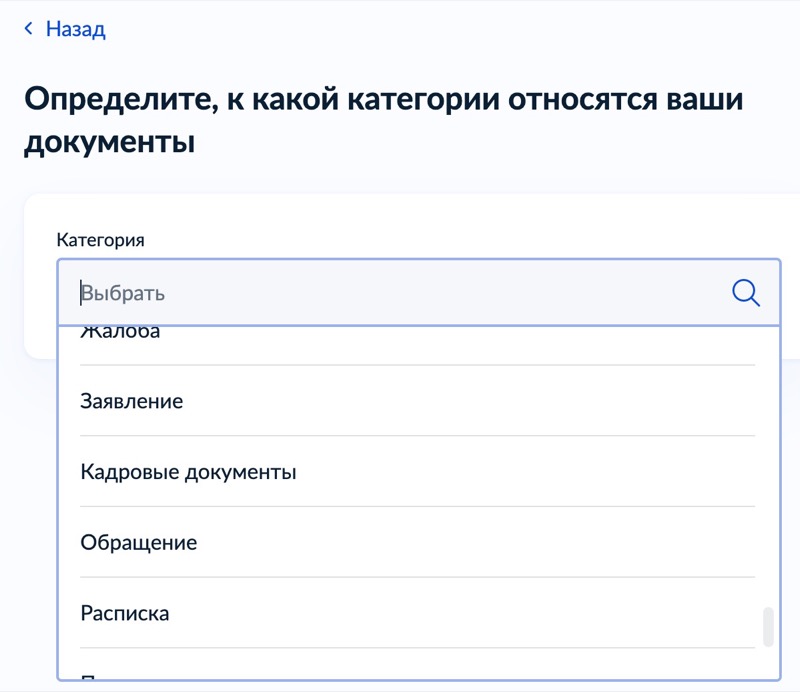Click the "Категория" field label

tap(100, 239)
